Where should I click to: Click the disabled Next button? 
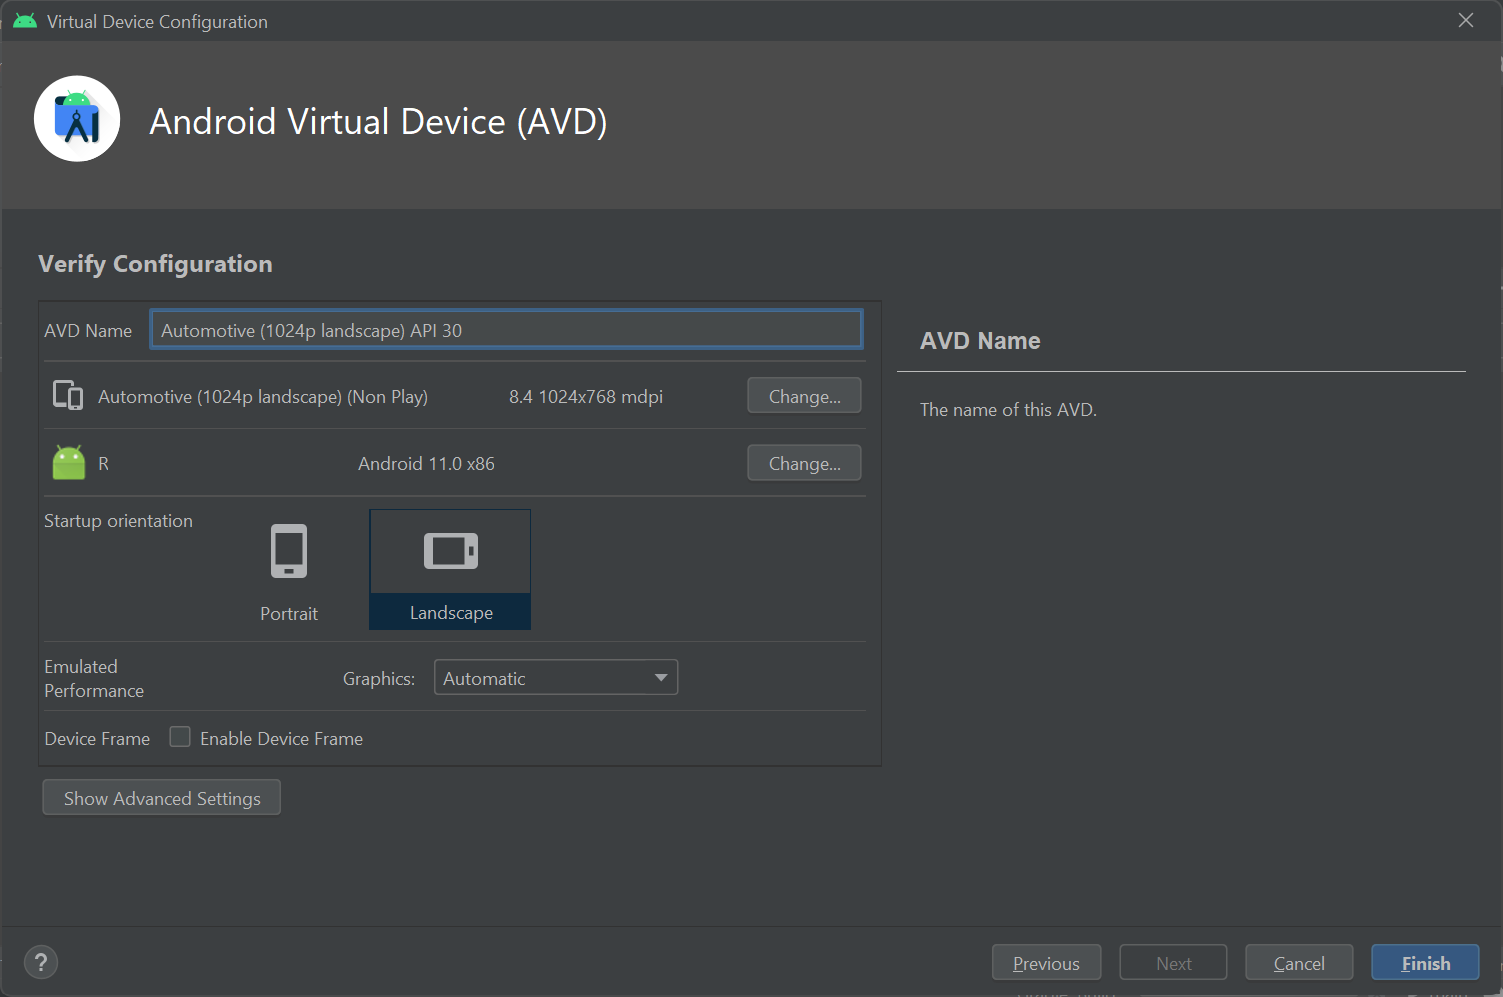[x=1173, y=963]
